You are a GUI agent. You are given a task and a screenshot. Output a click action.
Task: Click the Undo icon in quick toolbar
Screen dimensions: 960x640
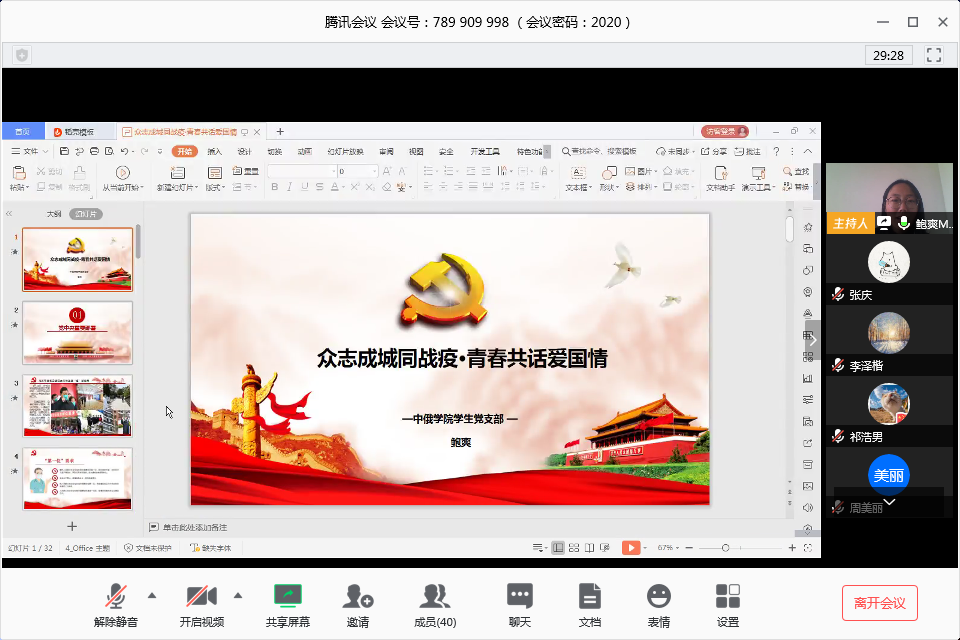click(124, 151)
